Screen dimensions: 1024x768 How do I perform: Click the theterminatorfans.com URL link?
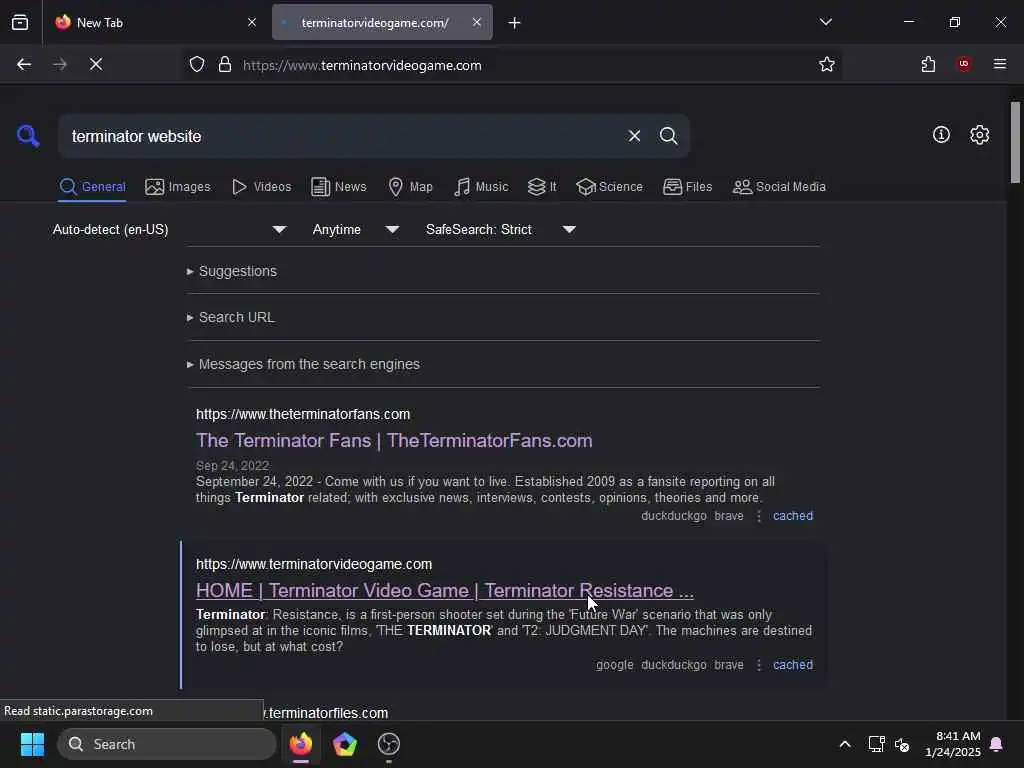click(303, 414)
